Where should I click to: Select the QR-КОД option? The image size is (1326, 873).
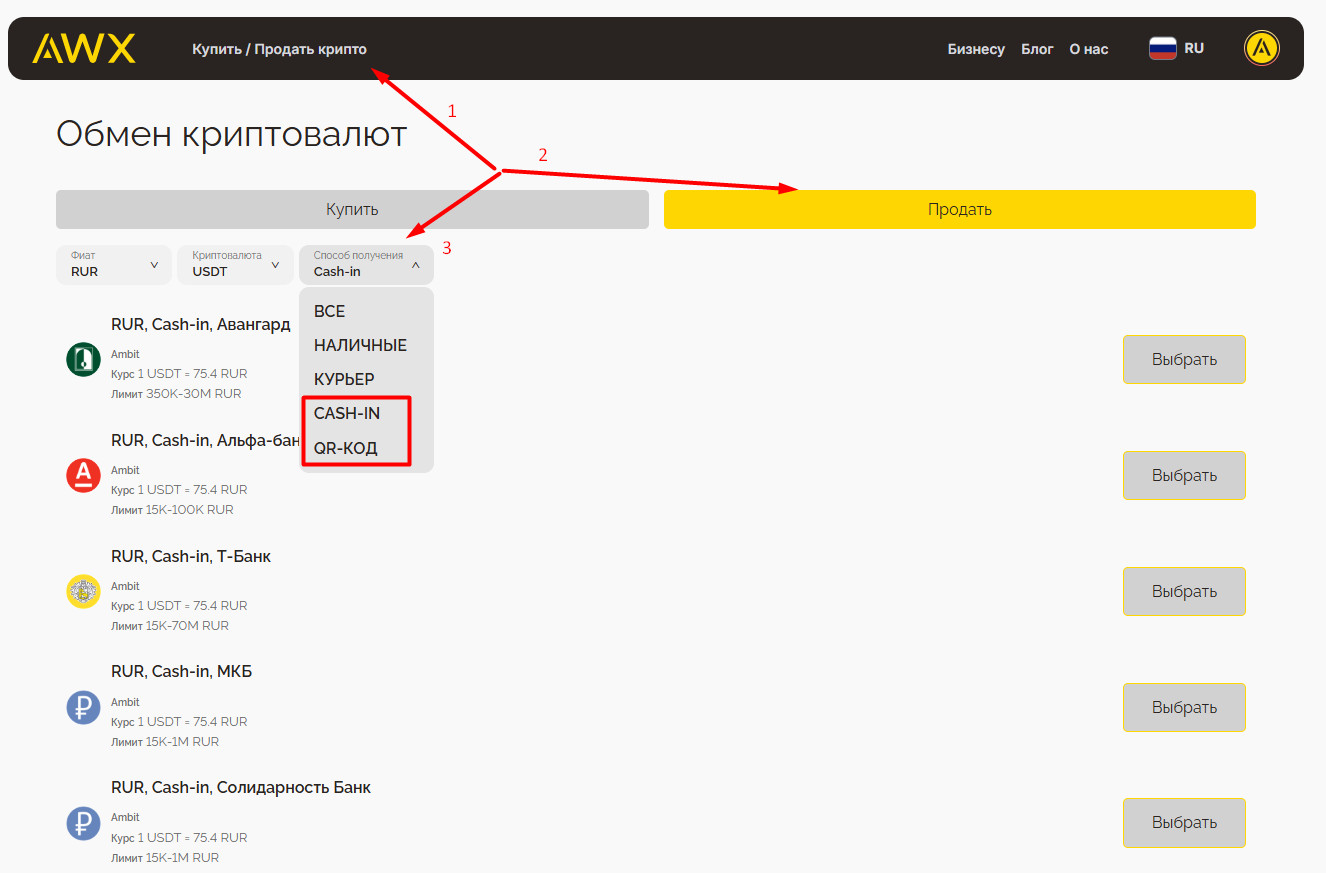(346, 448)
